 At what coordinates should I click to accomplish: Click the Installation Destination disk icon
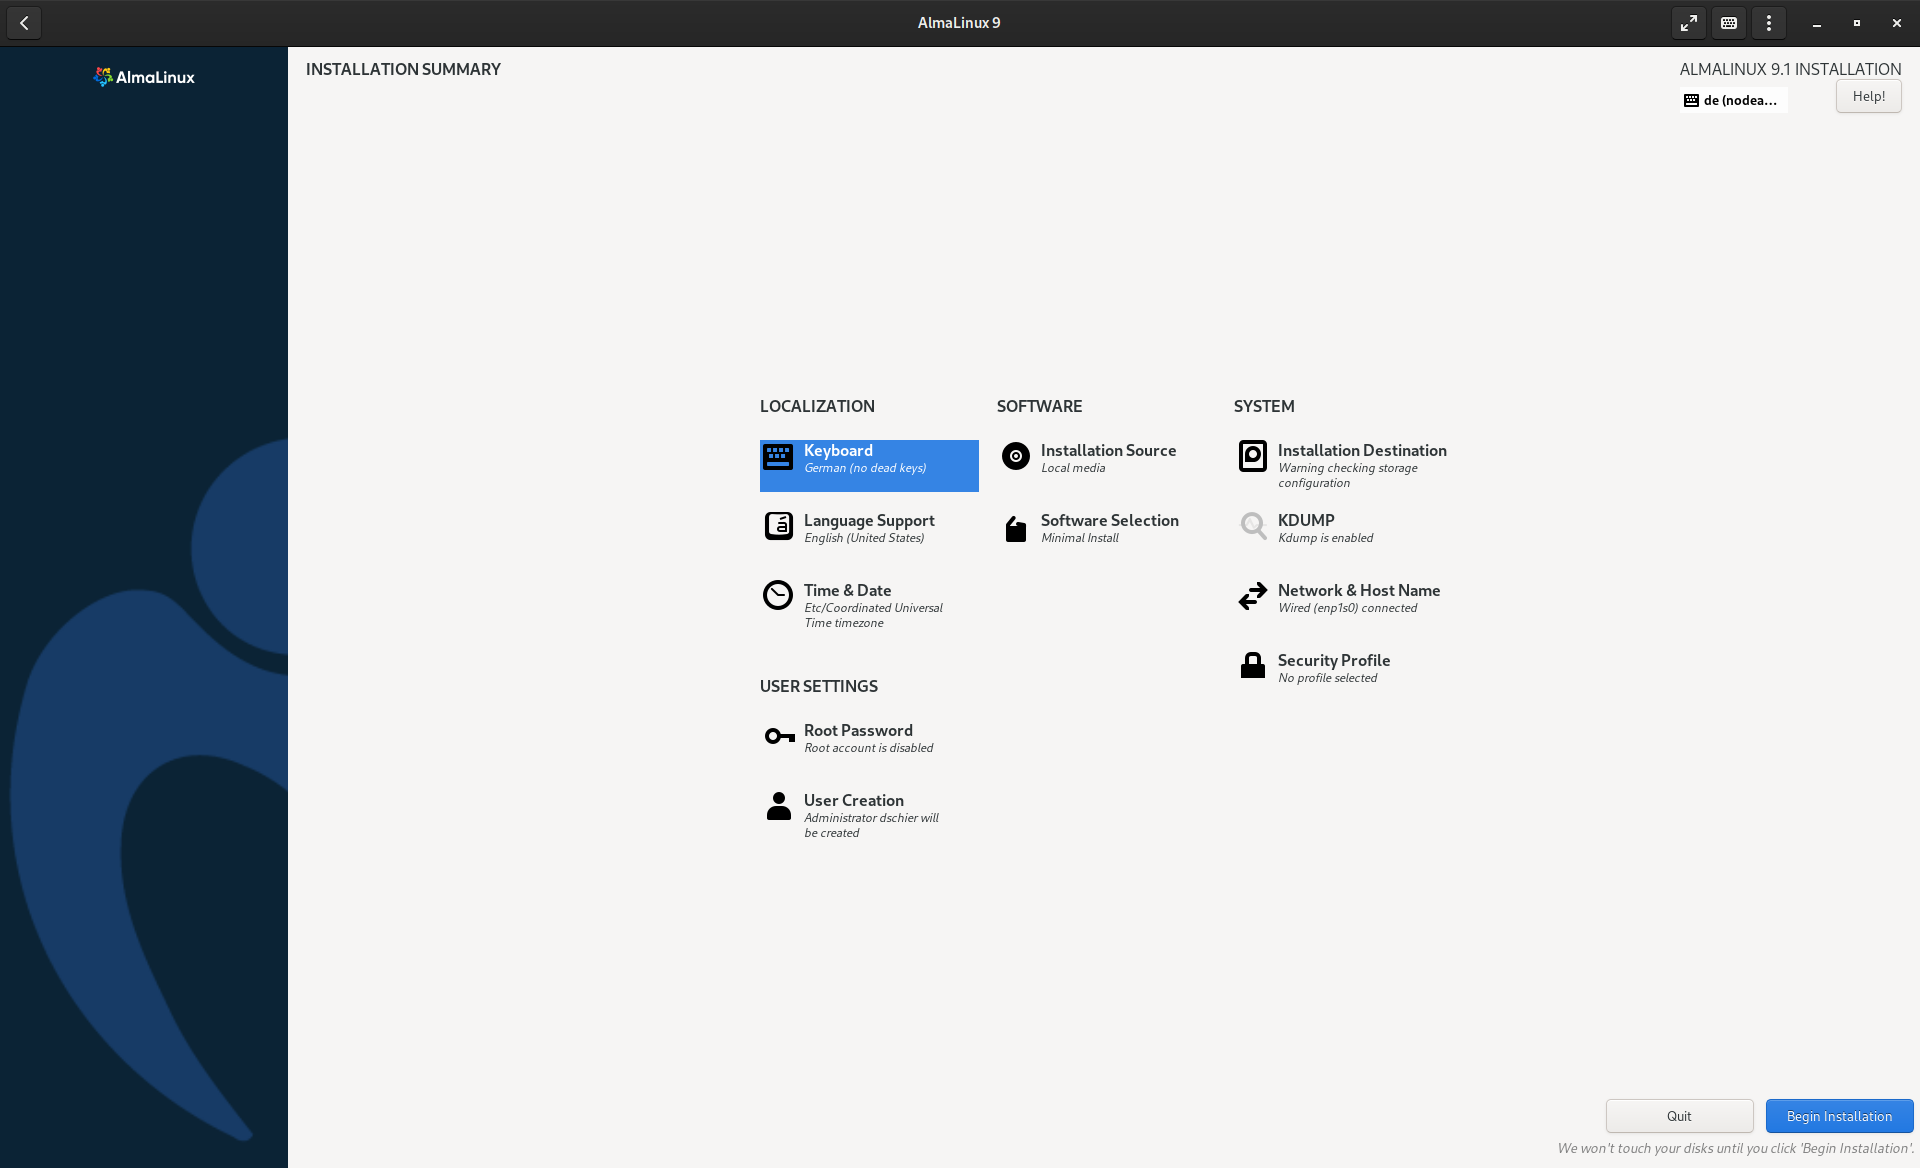click(1252, 456)
